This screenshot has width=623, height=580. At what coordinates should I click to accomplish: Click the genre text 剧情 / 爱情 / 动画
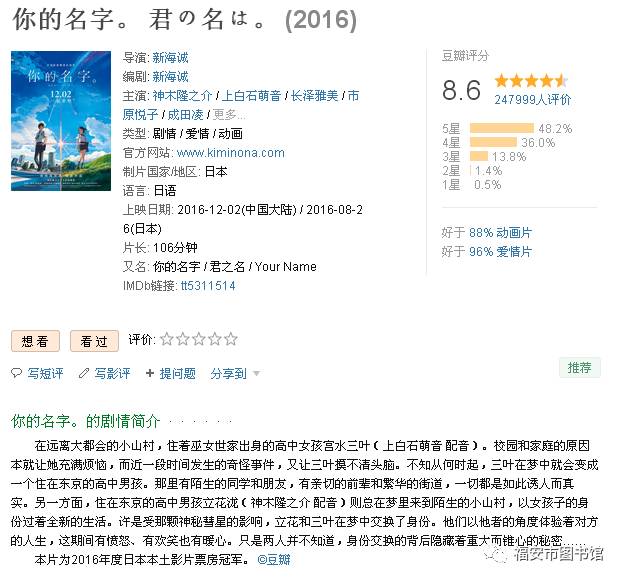(x=197, y=134)
